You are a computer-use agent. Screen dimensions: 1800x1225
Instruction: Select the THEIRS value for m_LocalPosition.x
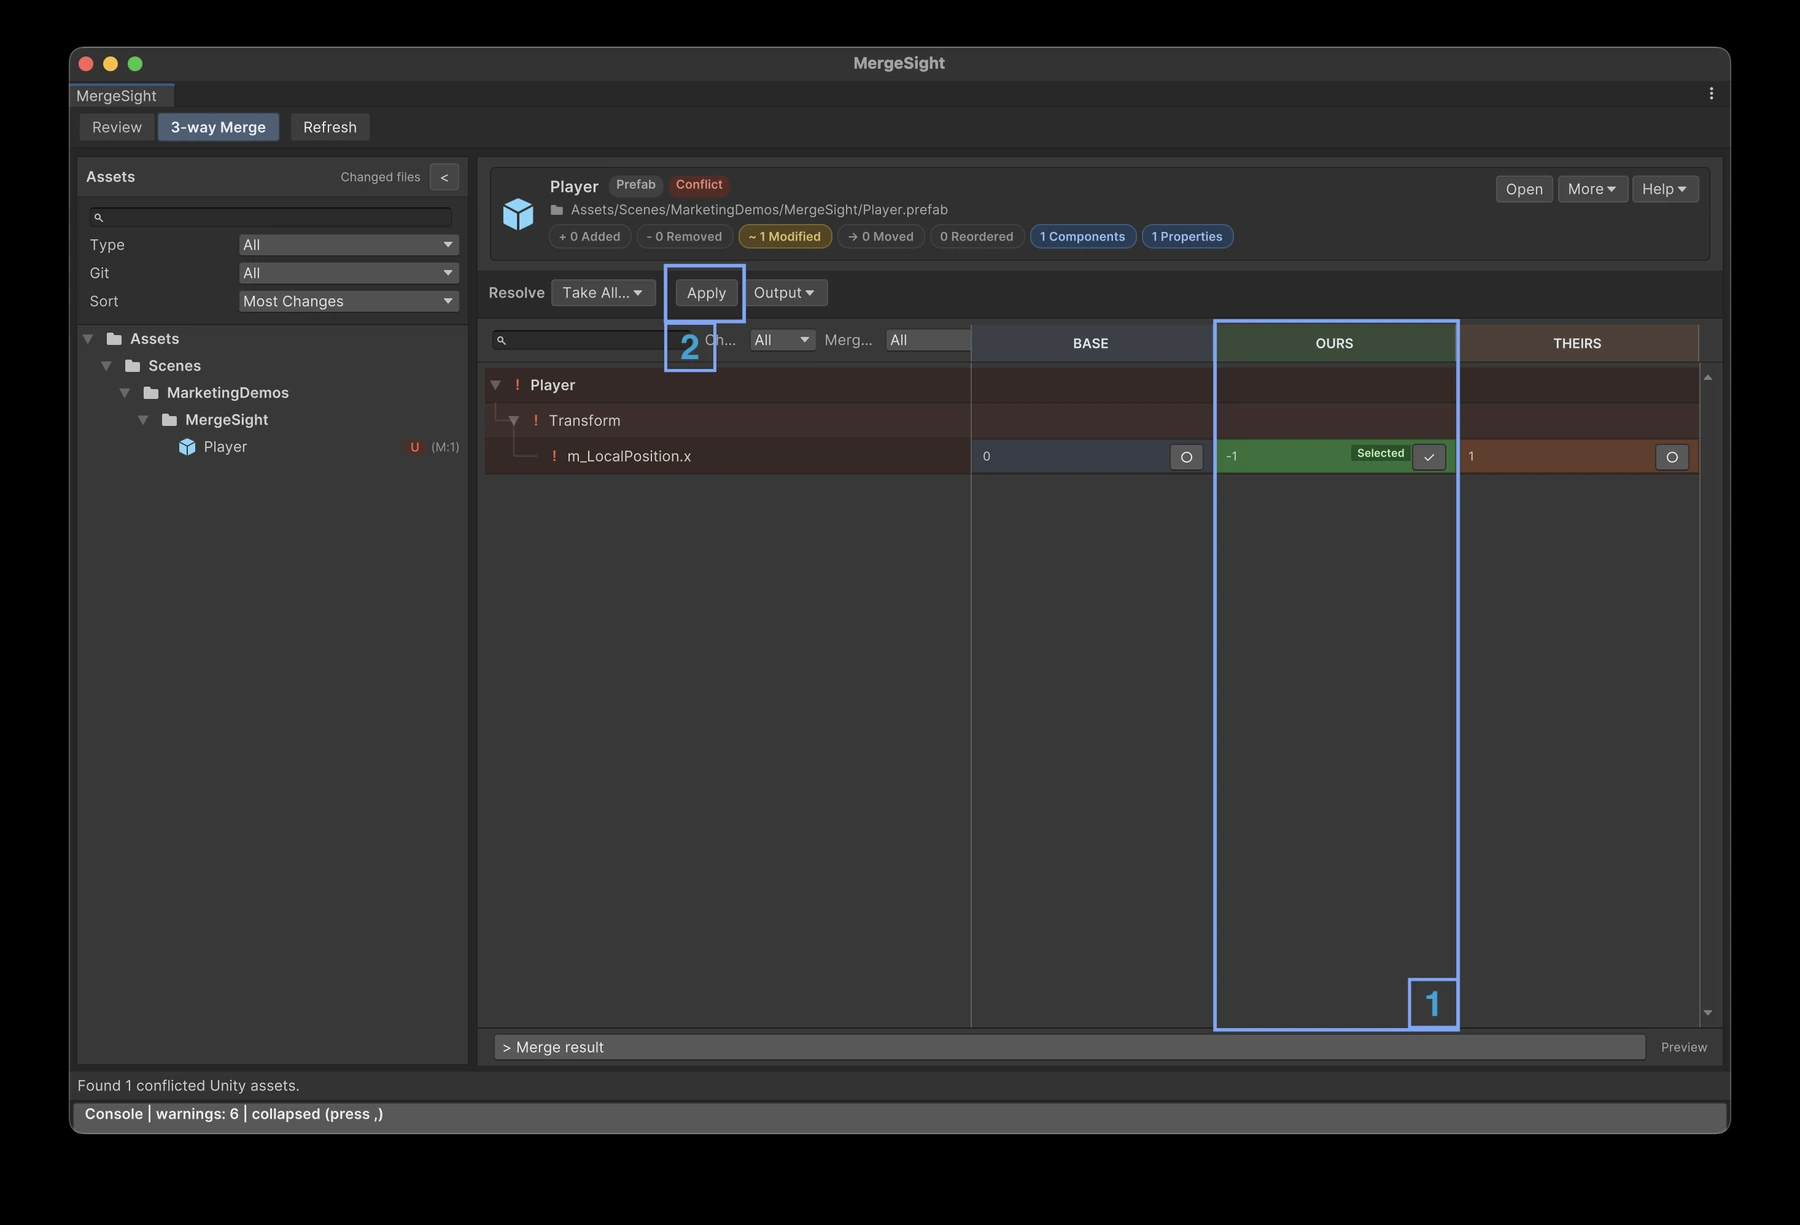point(1672,457)
